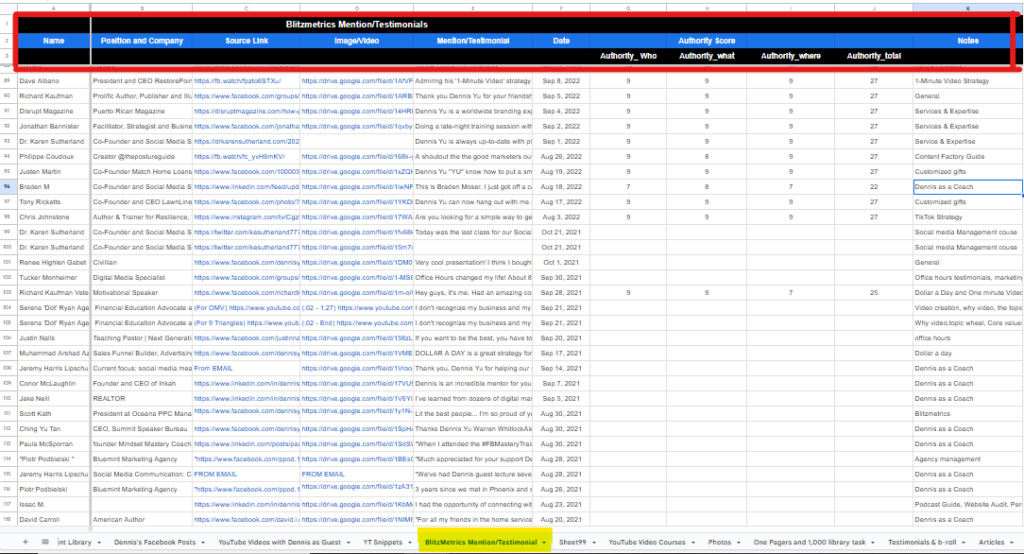Select the Dave Albano name cell
Screen dimensions: 1024x554
54,81
